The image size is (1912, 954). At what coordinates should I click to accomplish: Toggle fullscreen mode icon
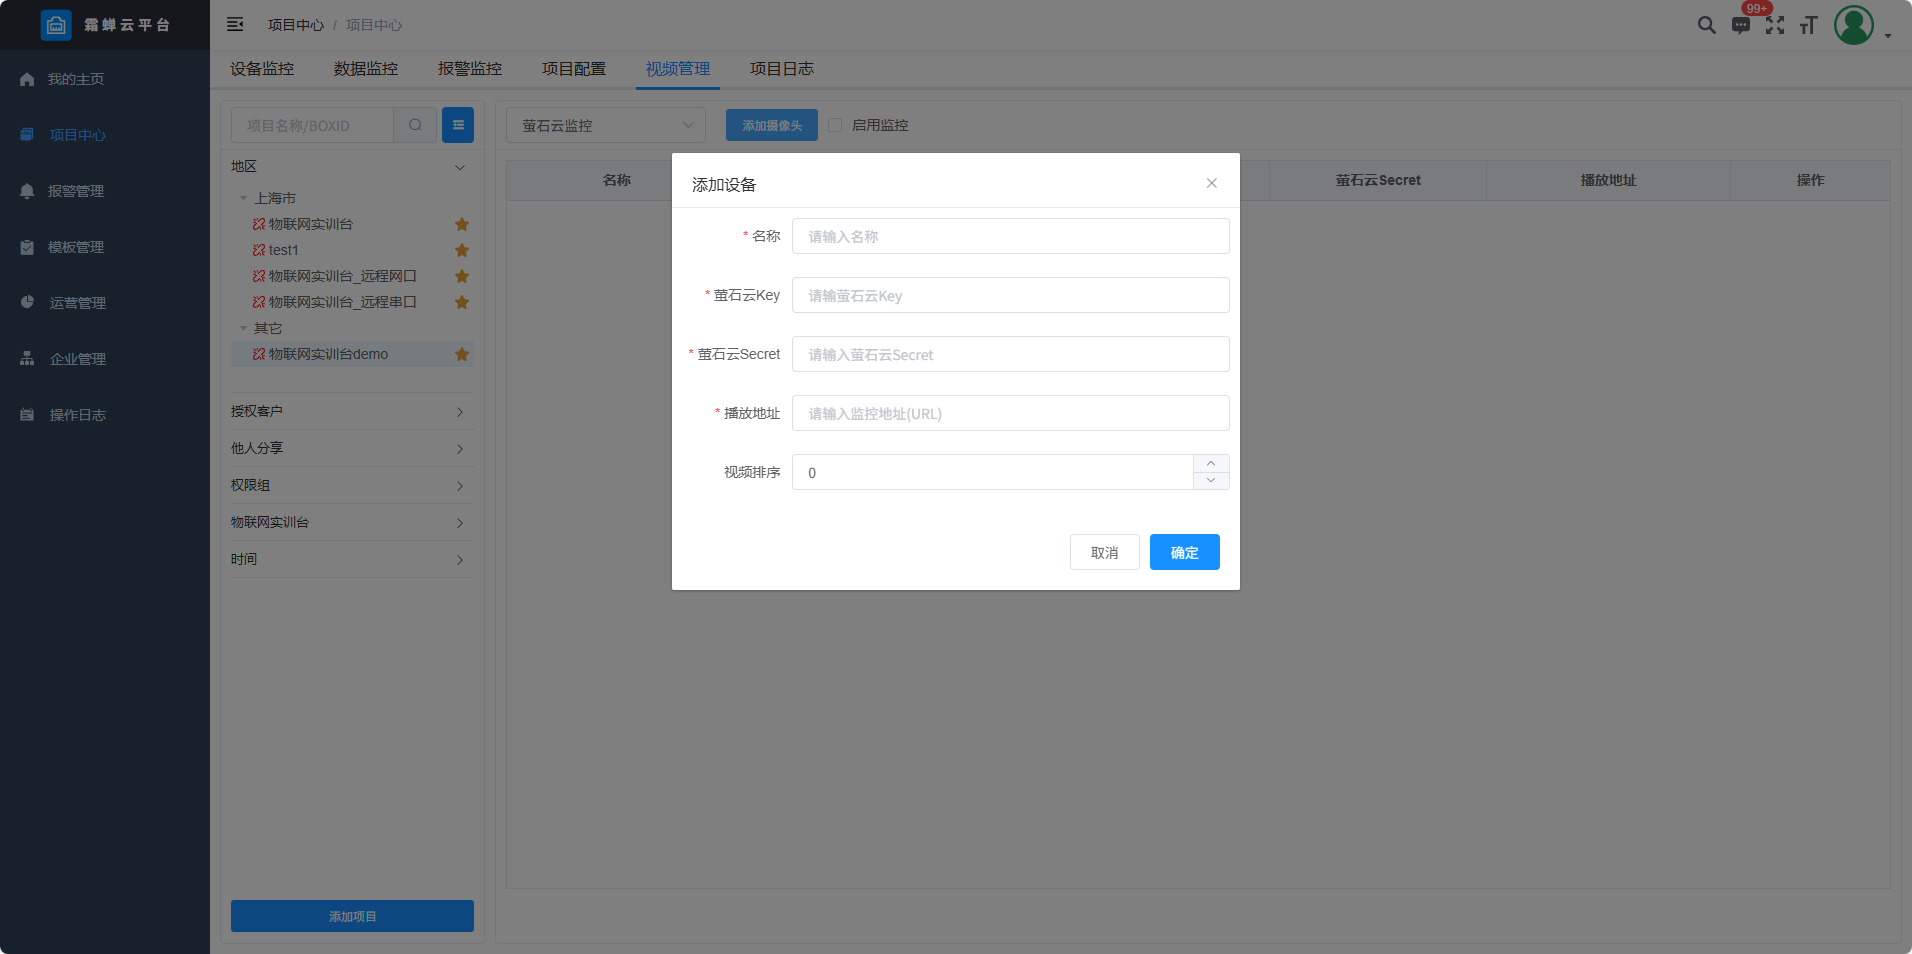point(1775,26)
